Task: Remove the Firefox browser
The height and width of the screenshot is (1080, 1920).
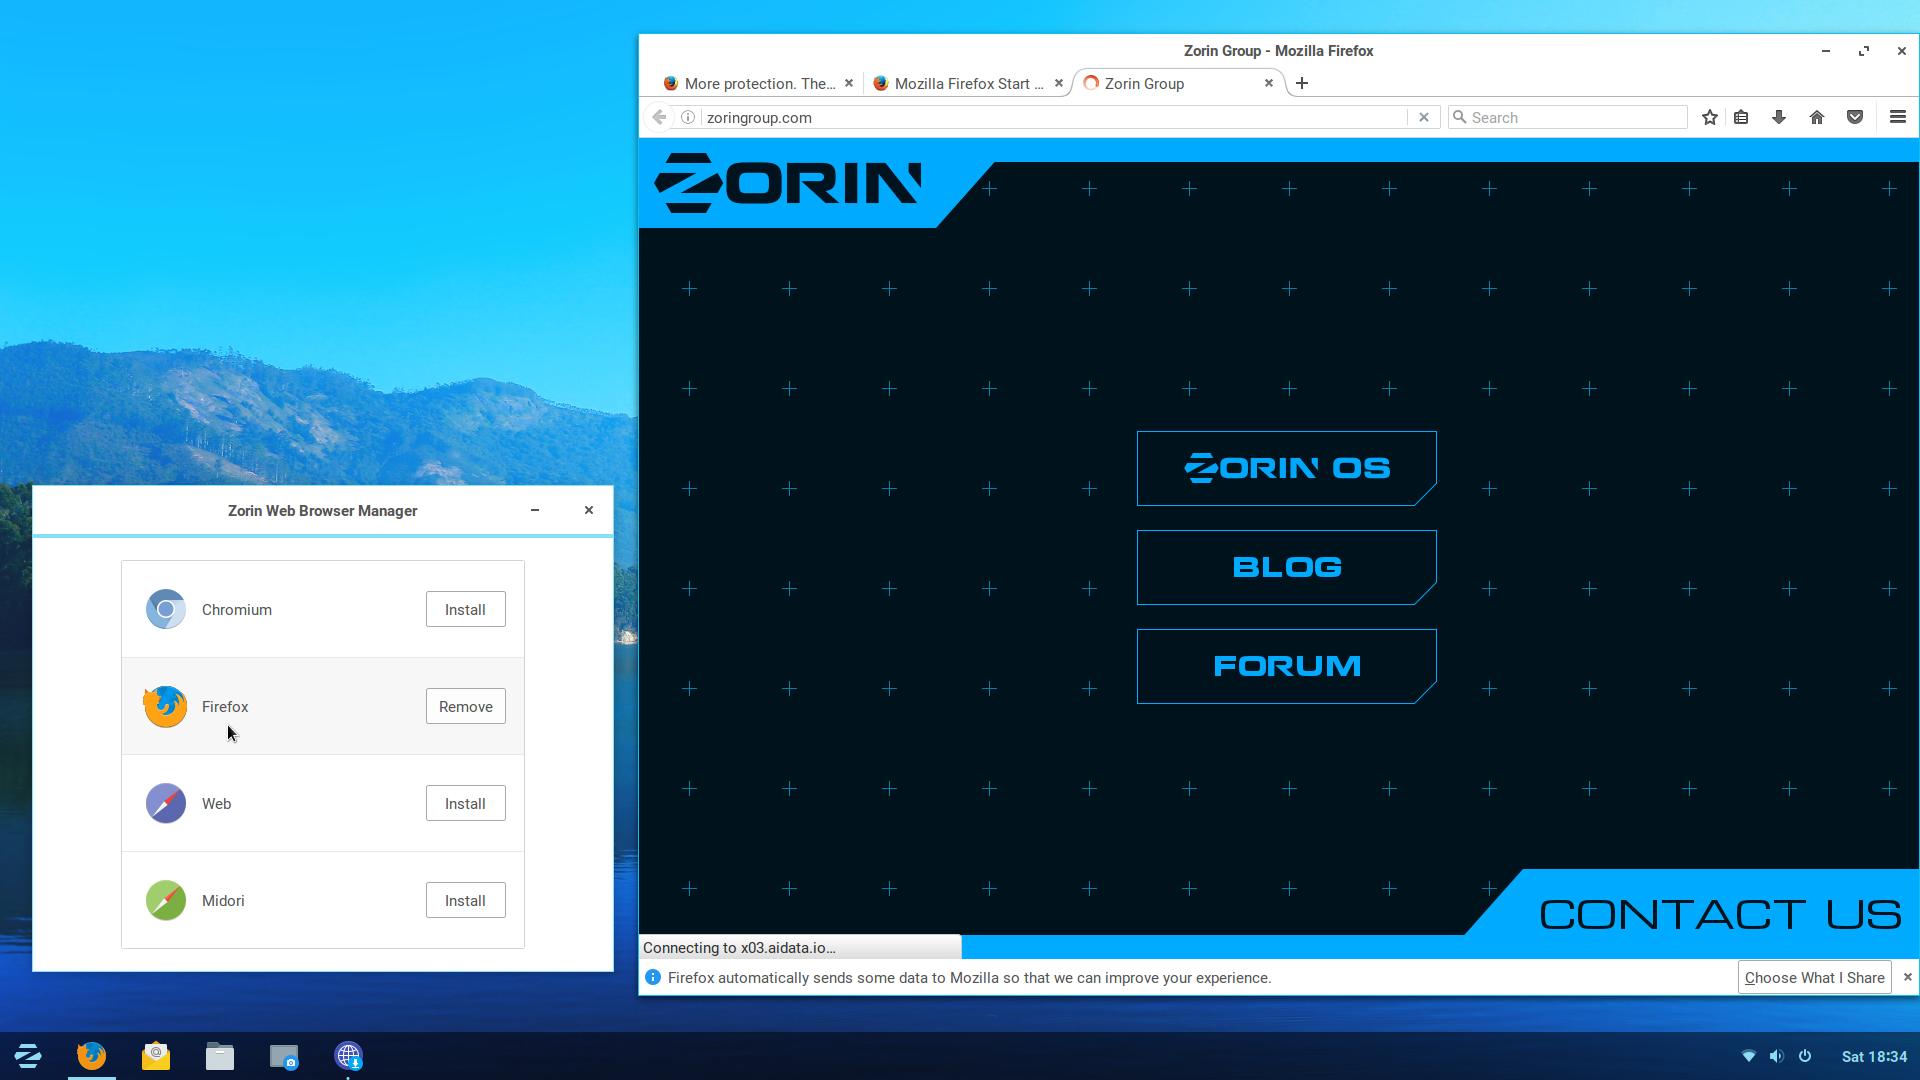Action: click(465, 706)
